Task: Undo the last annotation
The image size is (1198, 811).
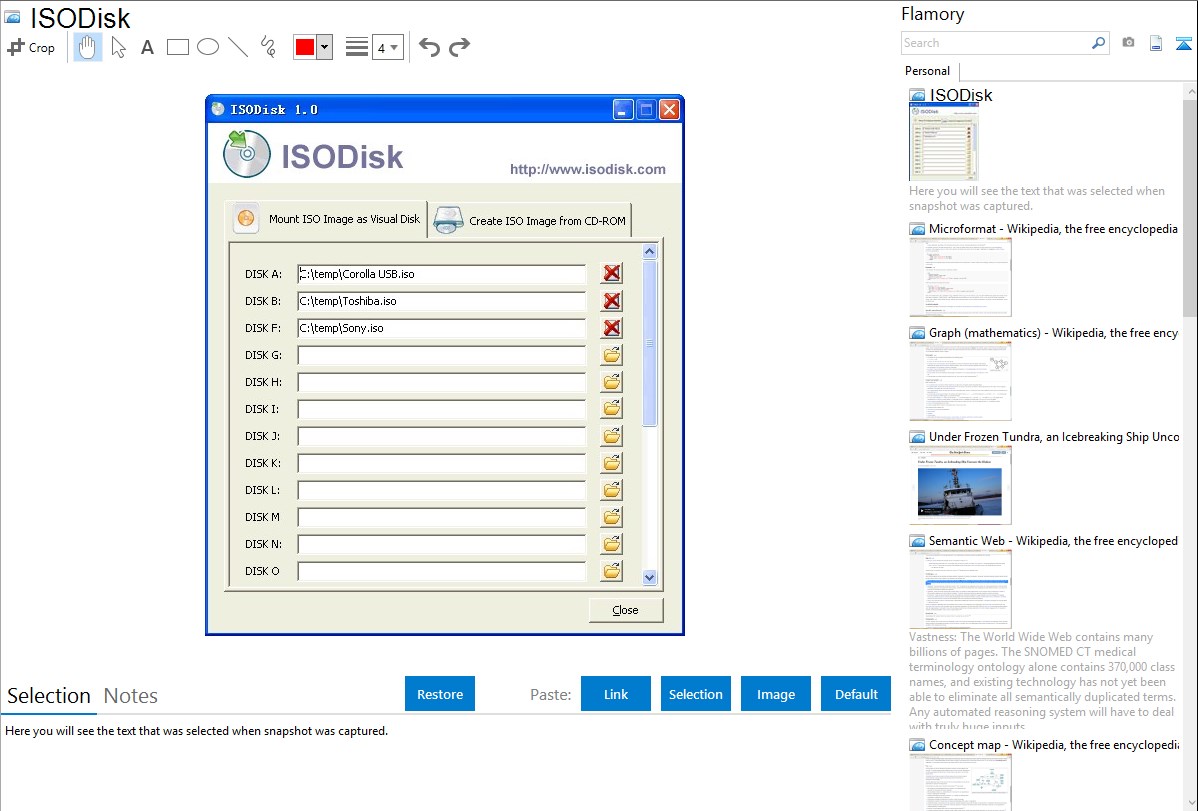Action: [x=429, y=47]
